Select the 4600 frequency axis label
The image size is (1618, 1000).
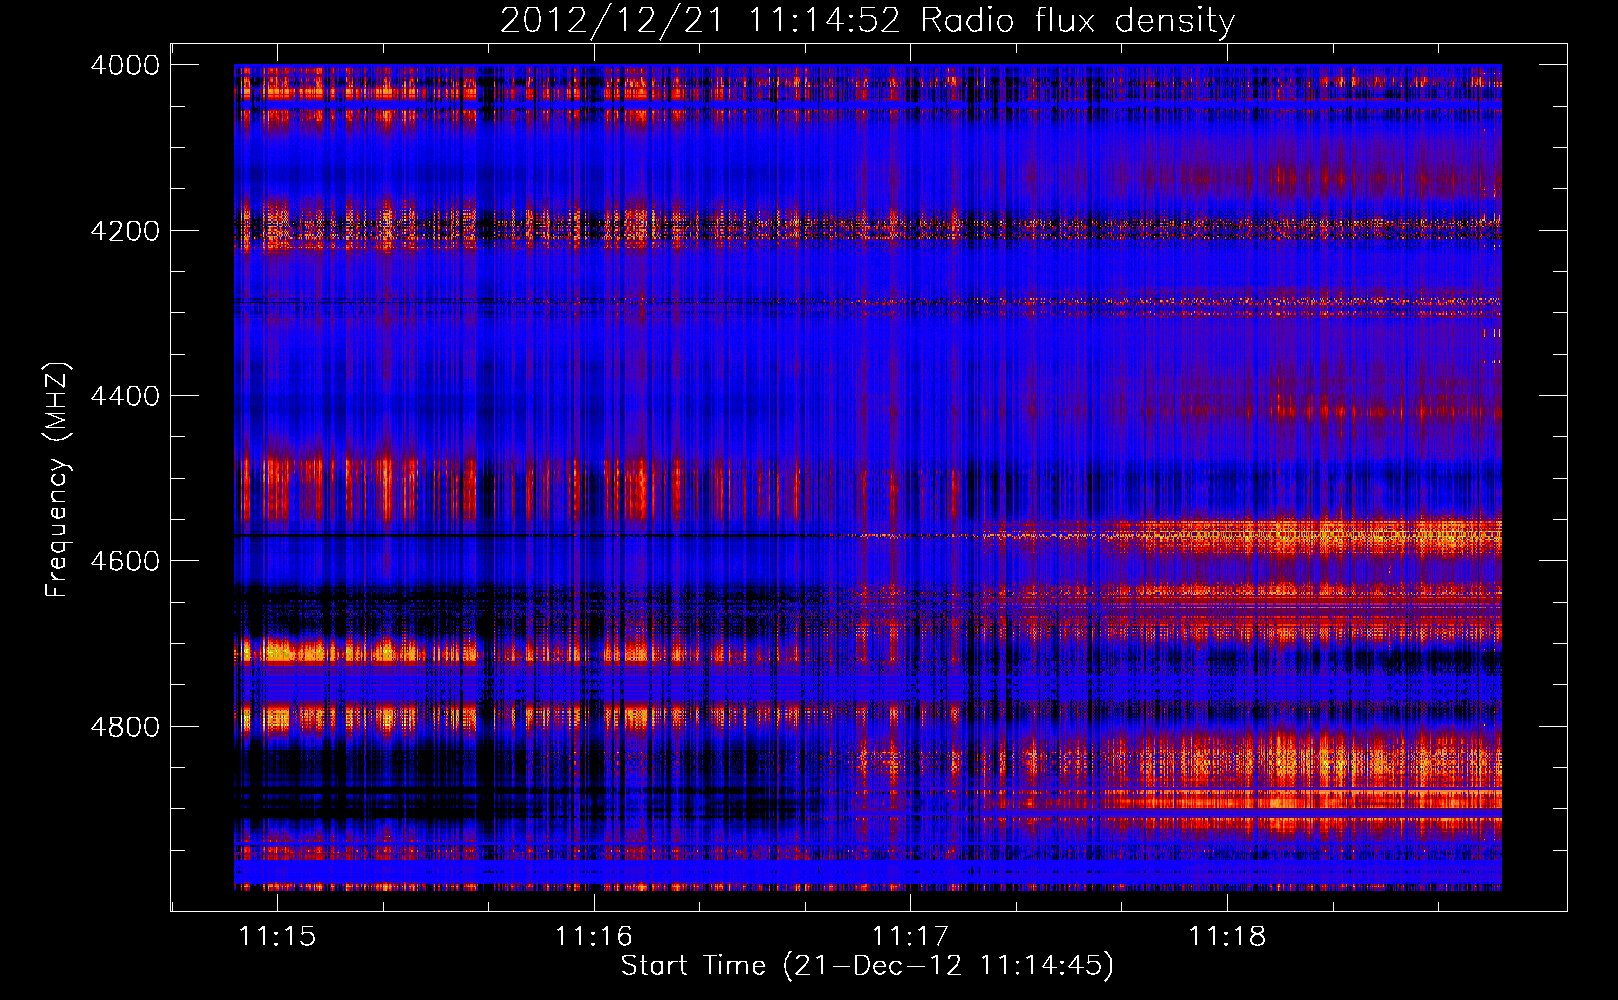point(125,561)
